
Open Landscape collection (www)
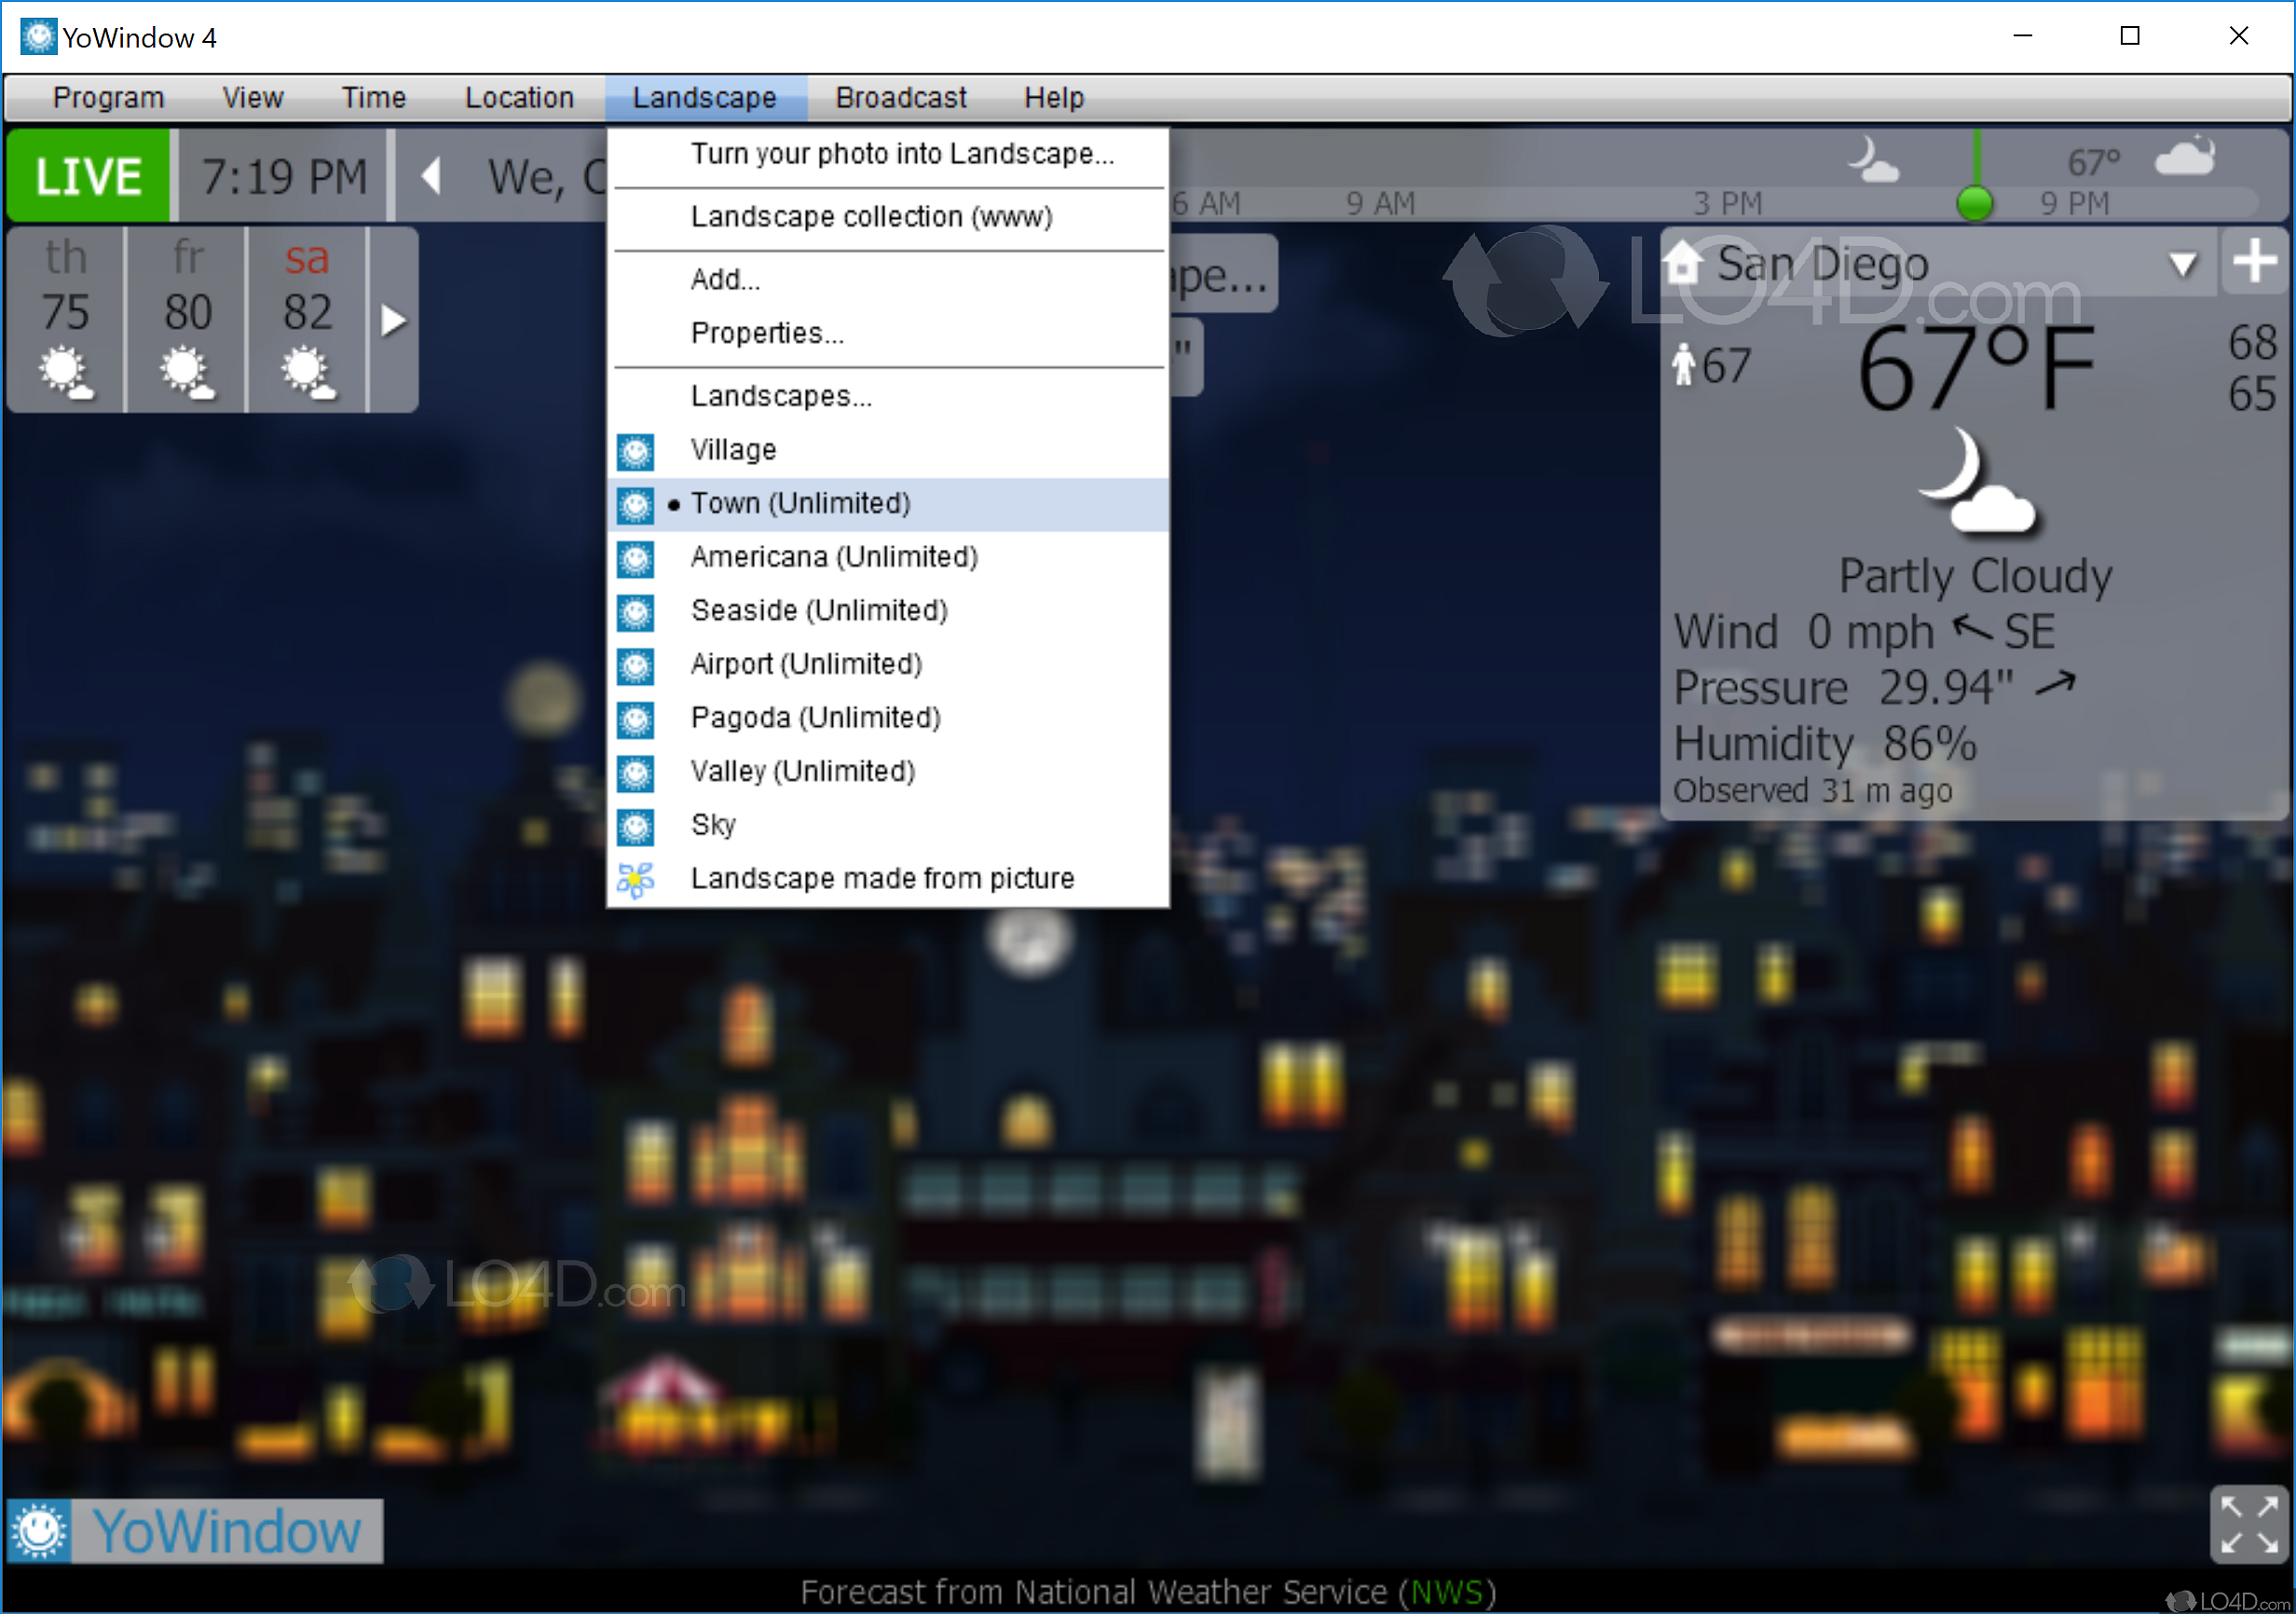coord(888,217)
